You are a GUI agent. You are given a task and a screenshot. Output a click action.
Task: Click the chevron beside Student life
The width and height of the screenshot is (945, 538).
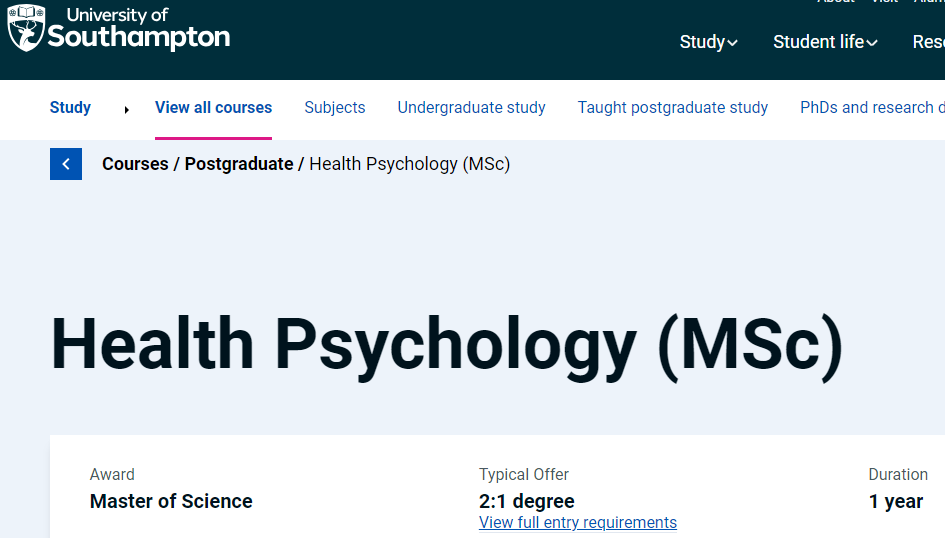tap(871, 43)
